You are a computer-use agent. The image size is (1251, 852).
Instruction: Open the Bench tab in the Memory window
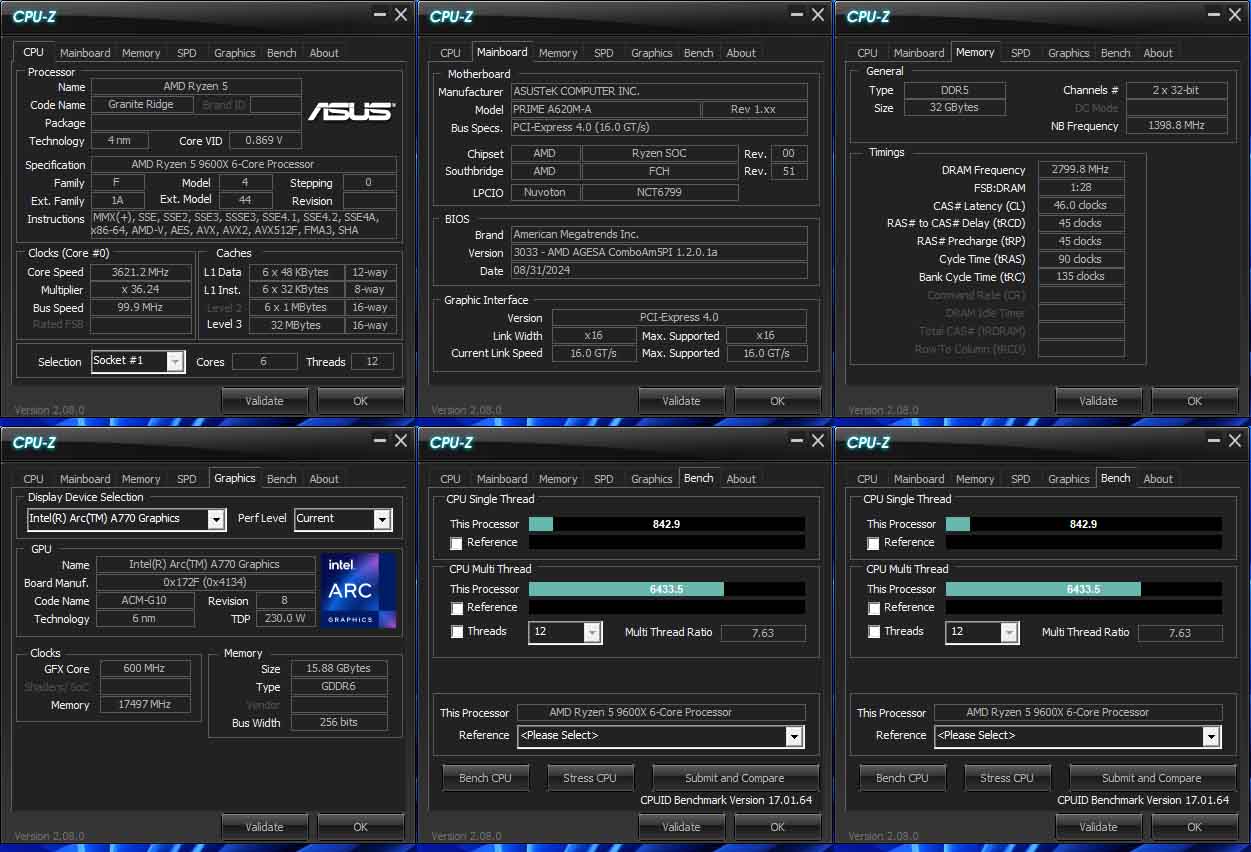[1115, 53]
